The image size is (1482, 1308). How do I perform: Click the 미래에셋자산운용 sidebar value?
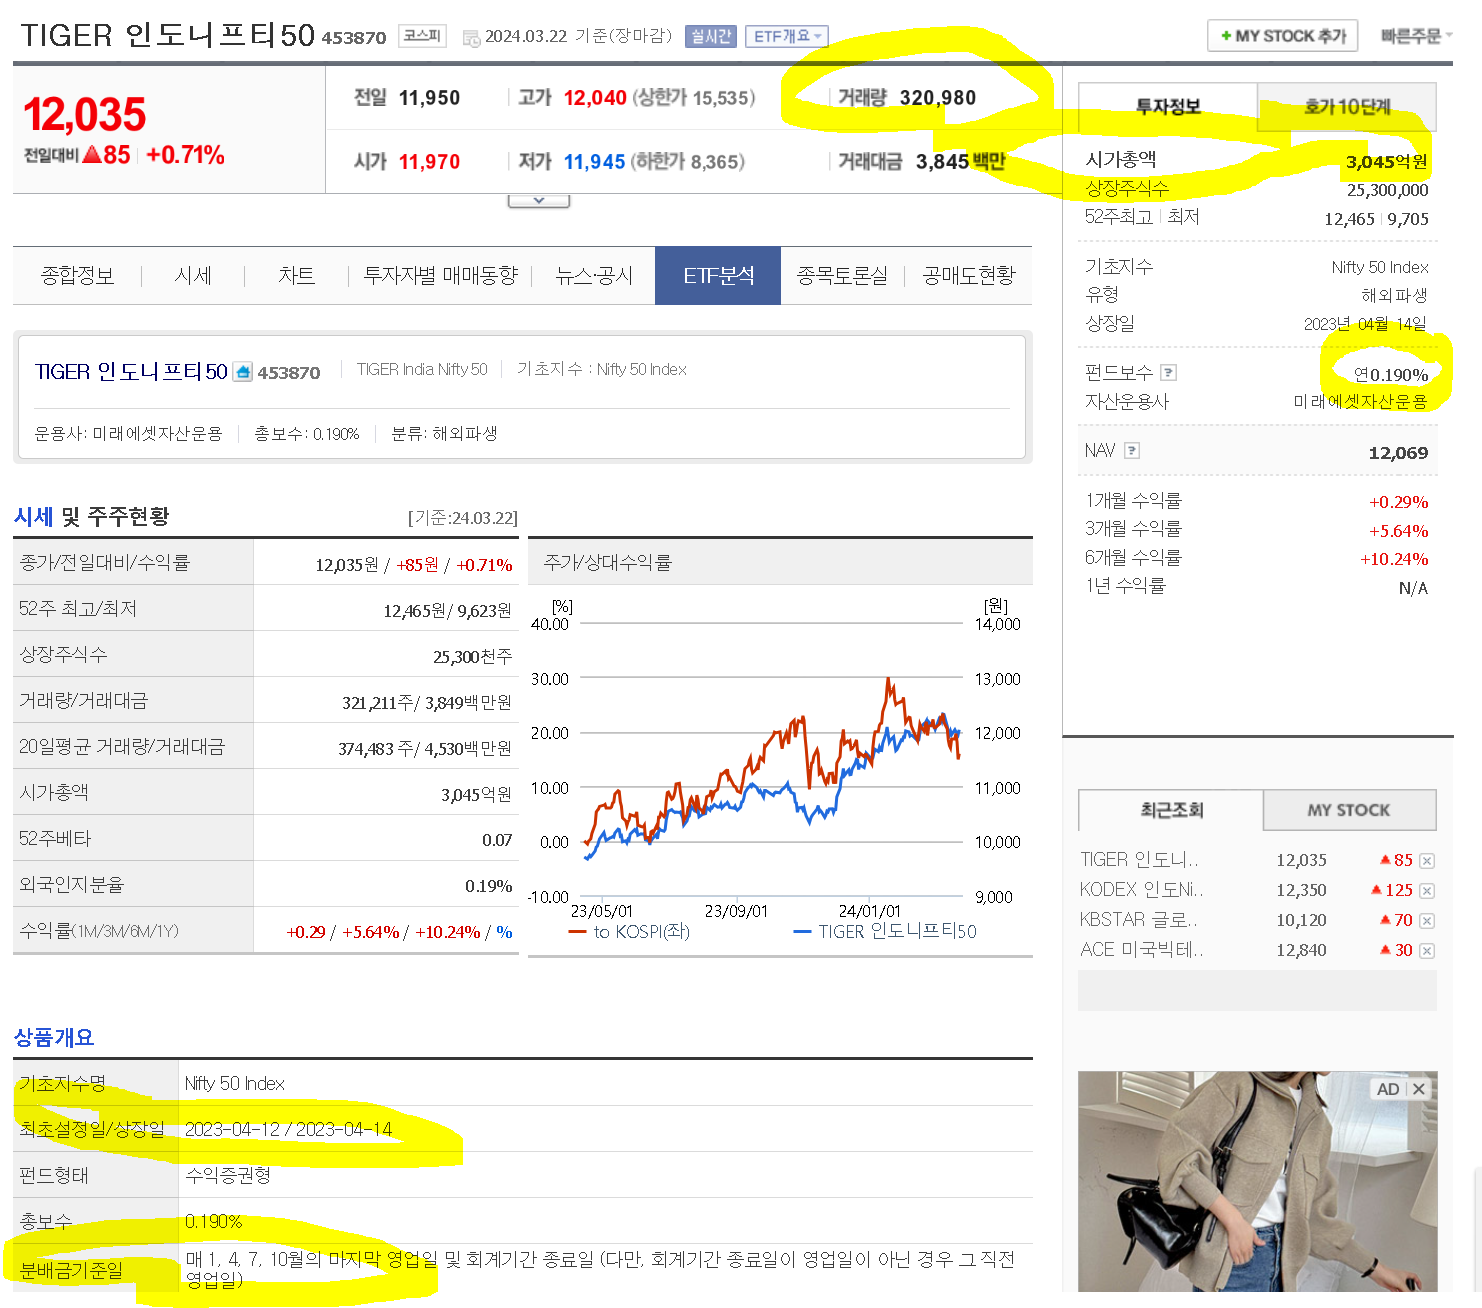click(x=1360, y=402)
